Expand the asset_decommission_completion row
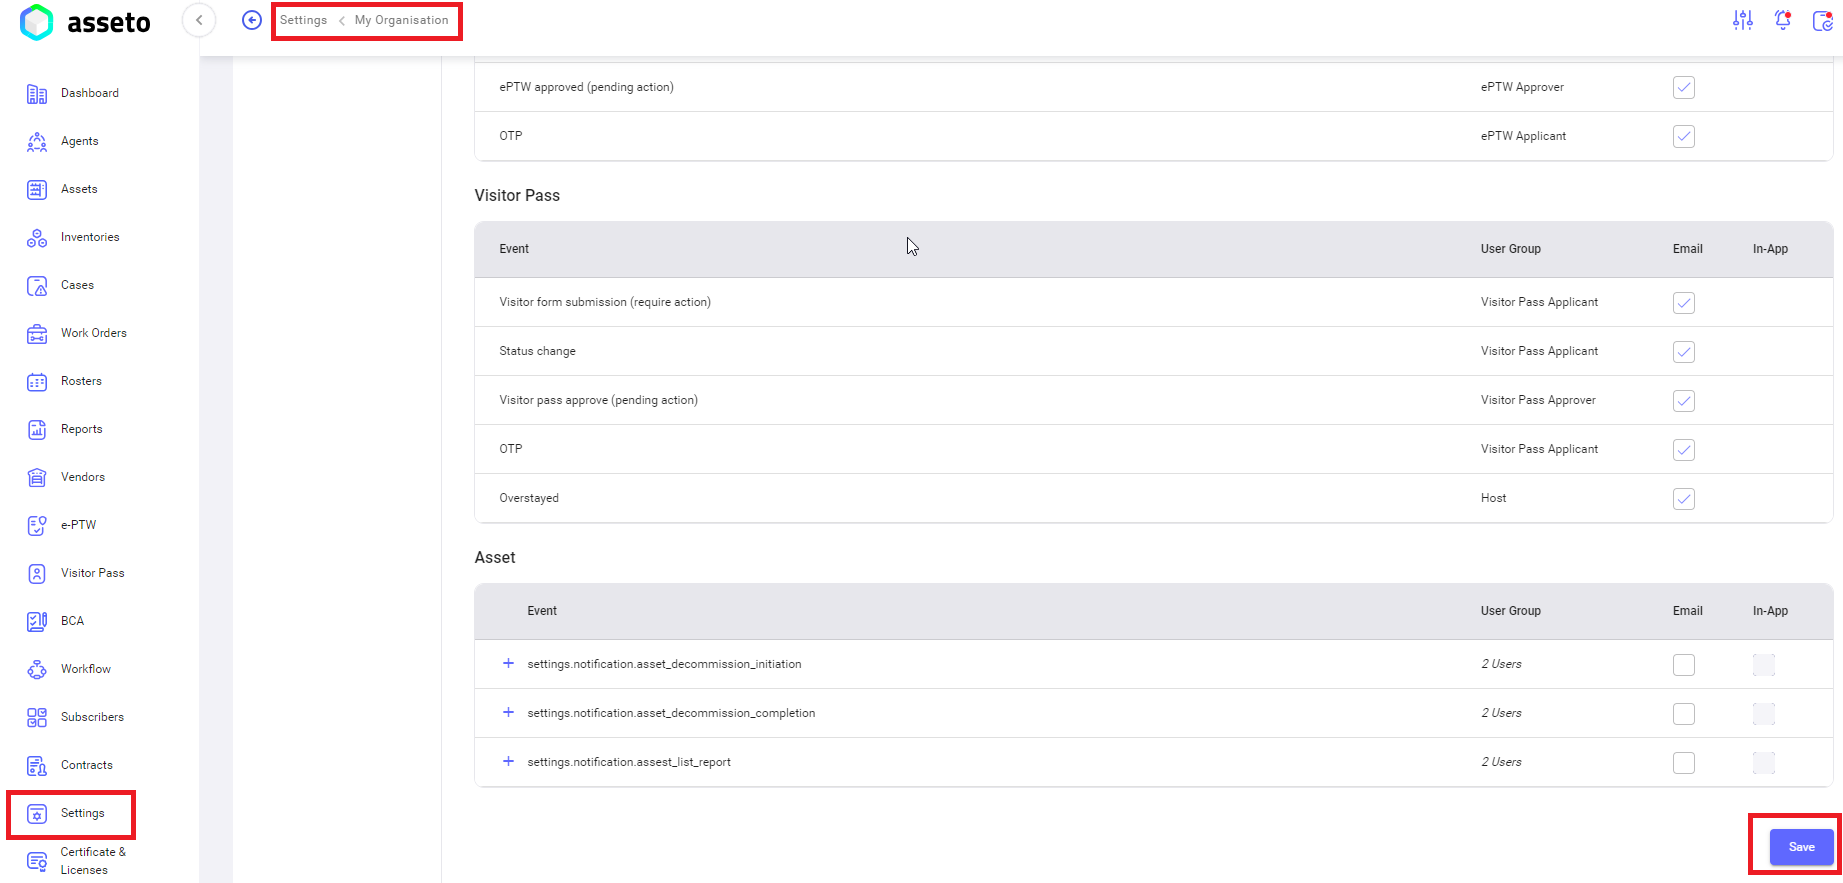The image size is (1843, 883). pyautogui.click(x=508, y=713)
